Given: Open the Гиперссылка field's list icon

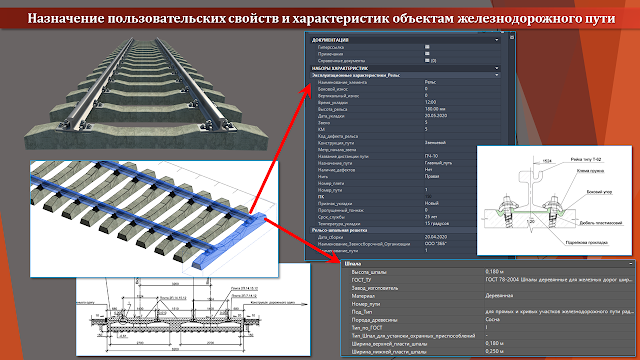Looking at the screenshot, I should pyautogui.click(x=427, y=47).
